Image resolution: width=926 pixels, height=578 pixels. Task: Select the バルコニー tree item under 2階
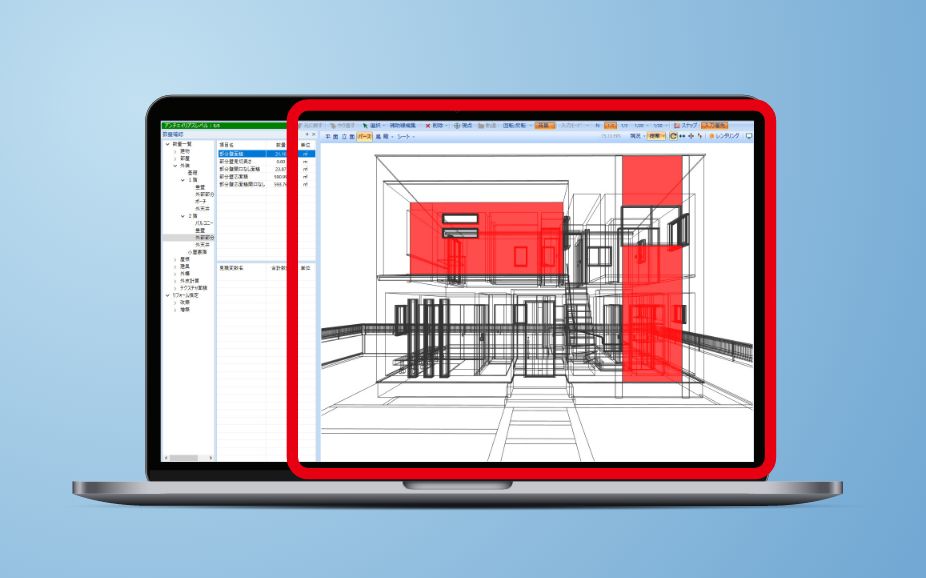(205, 222)
